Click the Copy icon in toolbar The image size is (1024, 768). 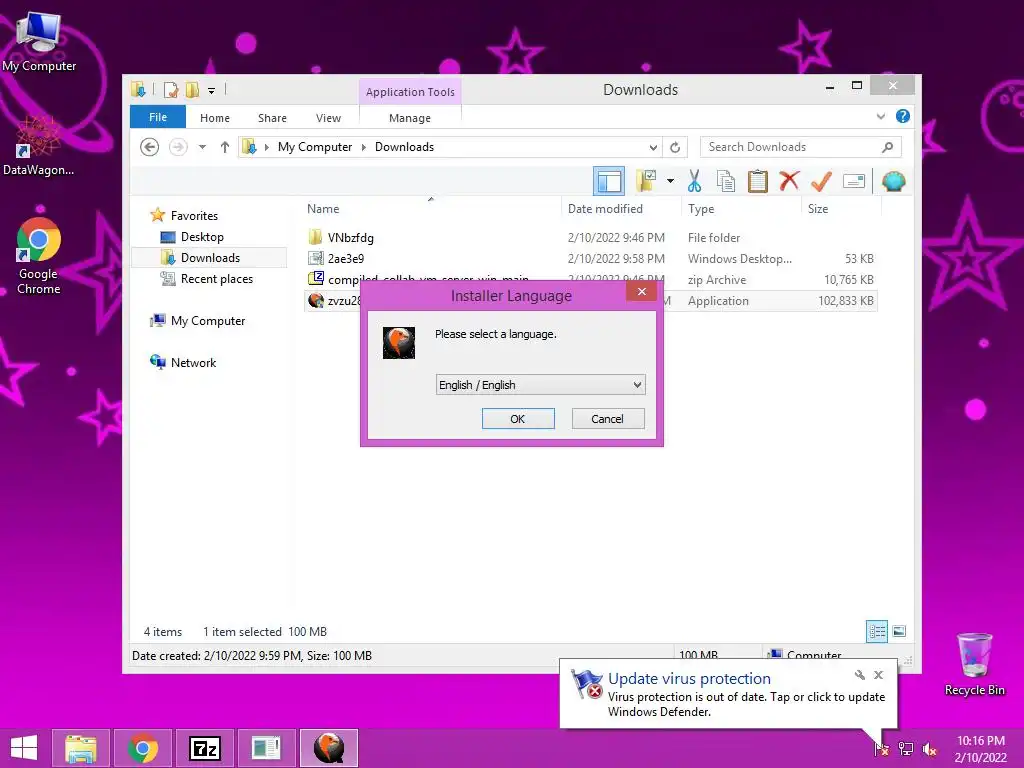[x=726, y=181]
